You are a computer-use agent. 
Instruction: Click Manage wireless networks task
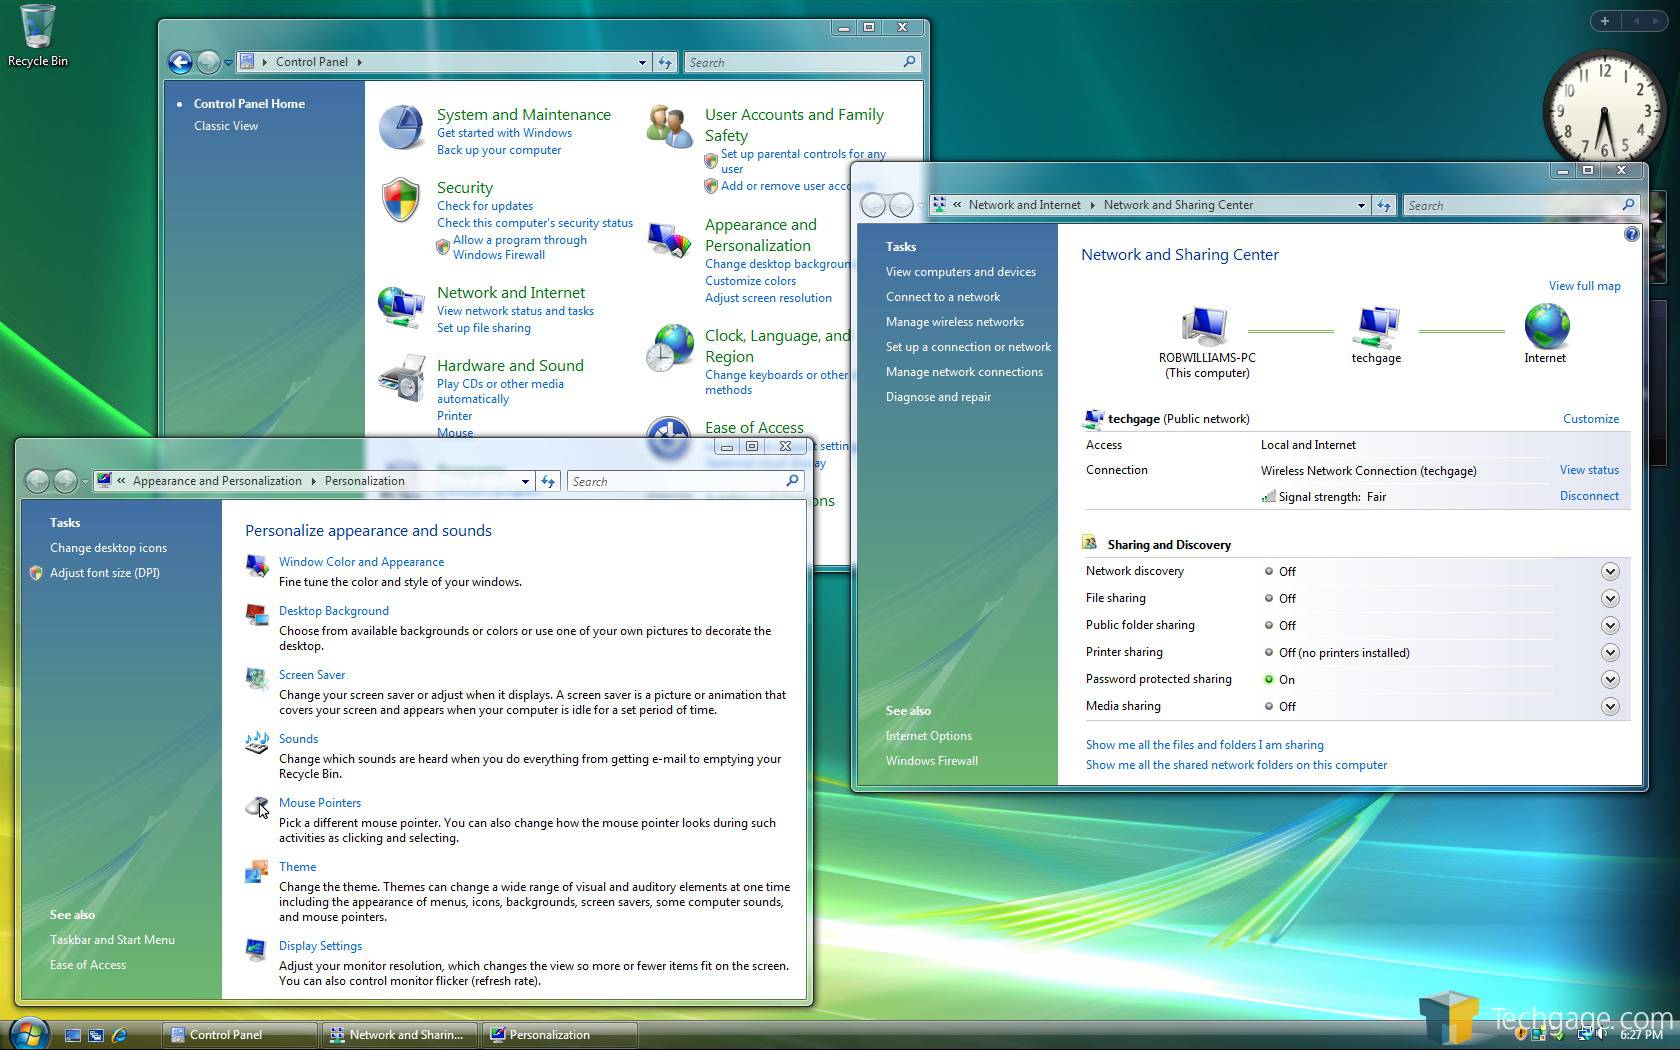(x=954, y=322)
